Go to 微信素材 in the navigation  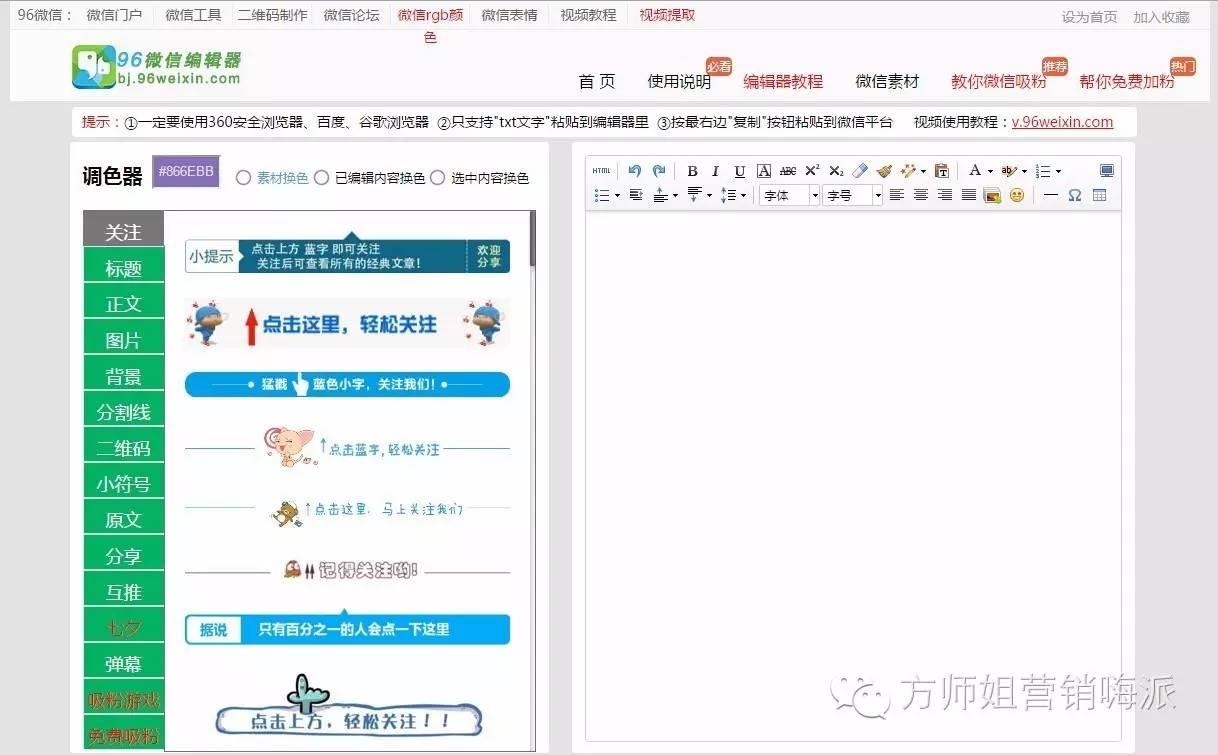click(886, 82)
